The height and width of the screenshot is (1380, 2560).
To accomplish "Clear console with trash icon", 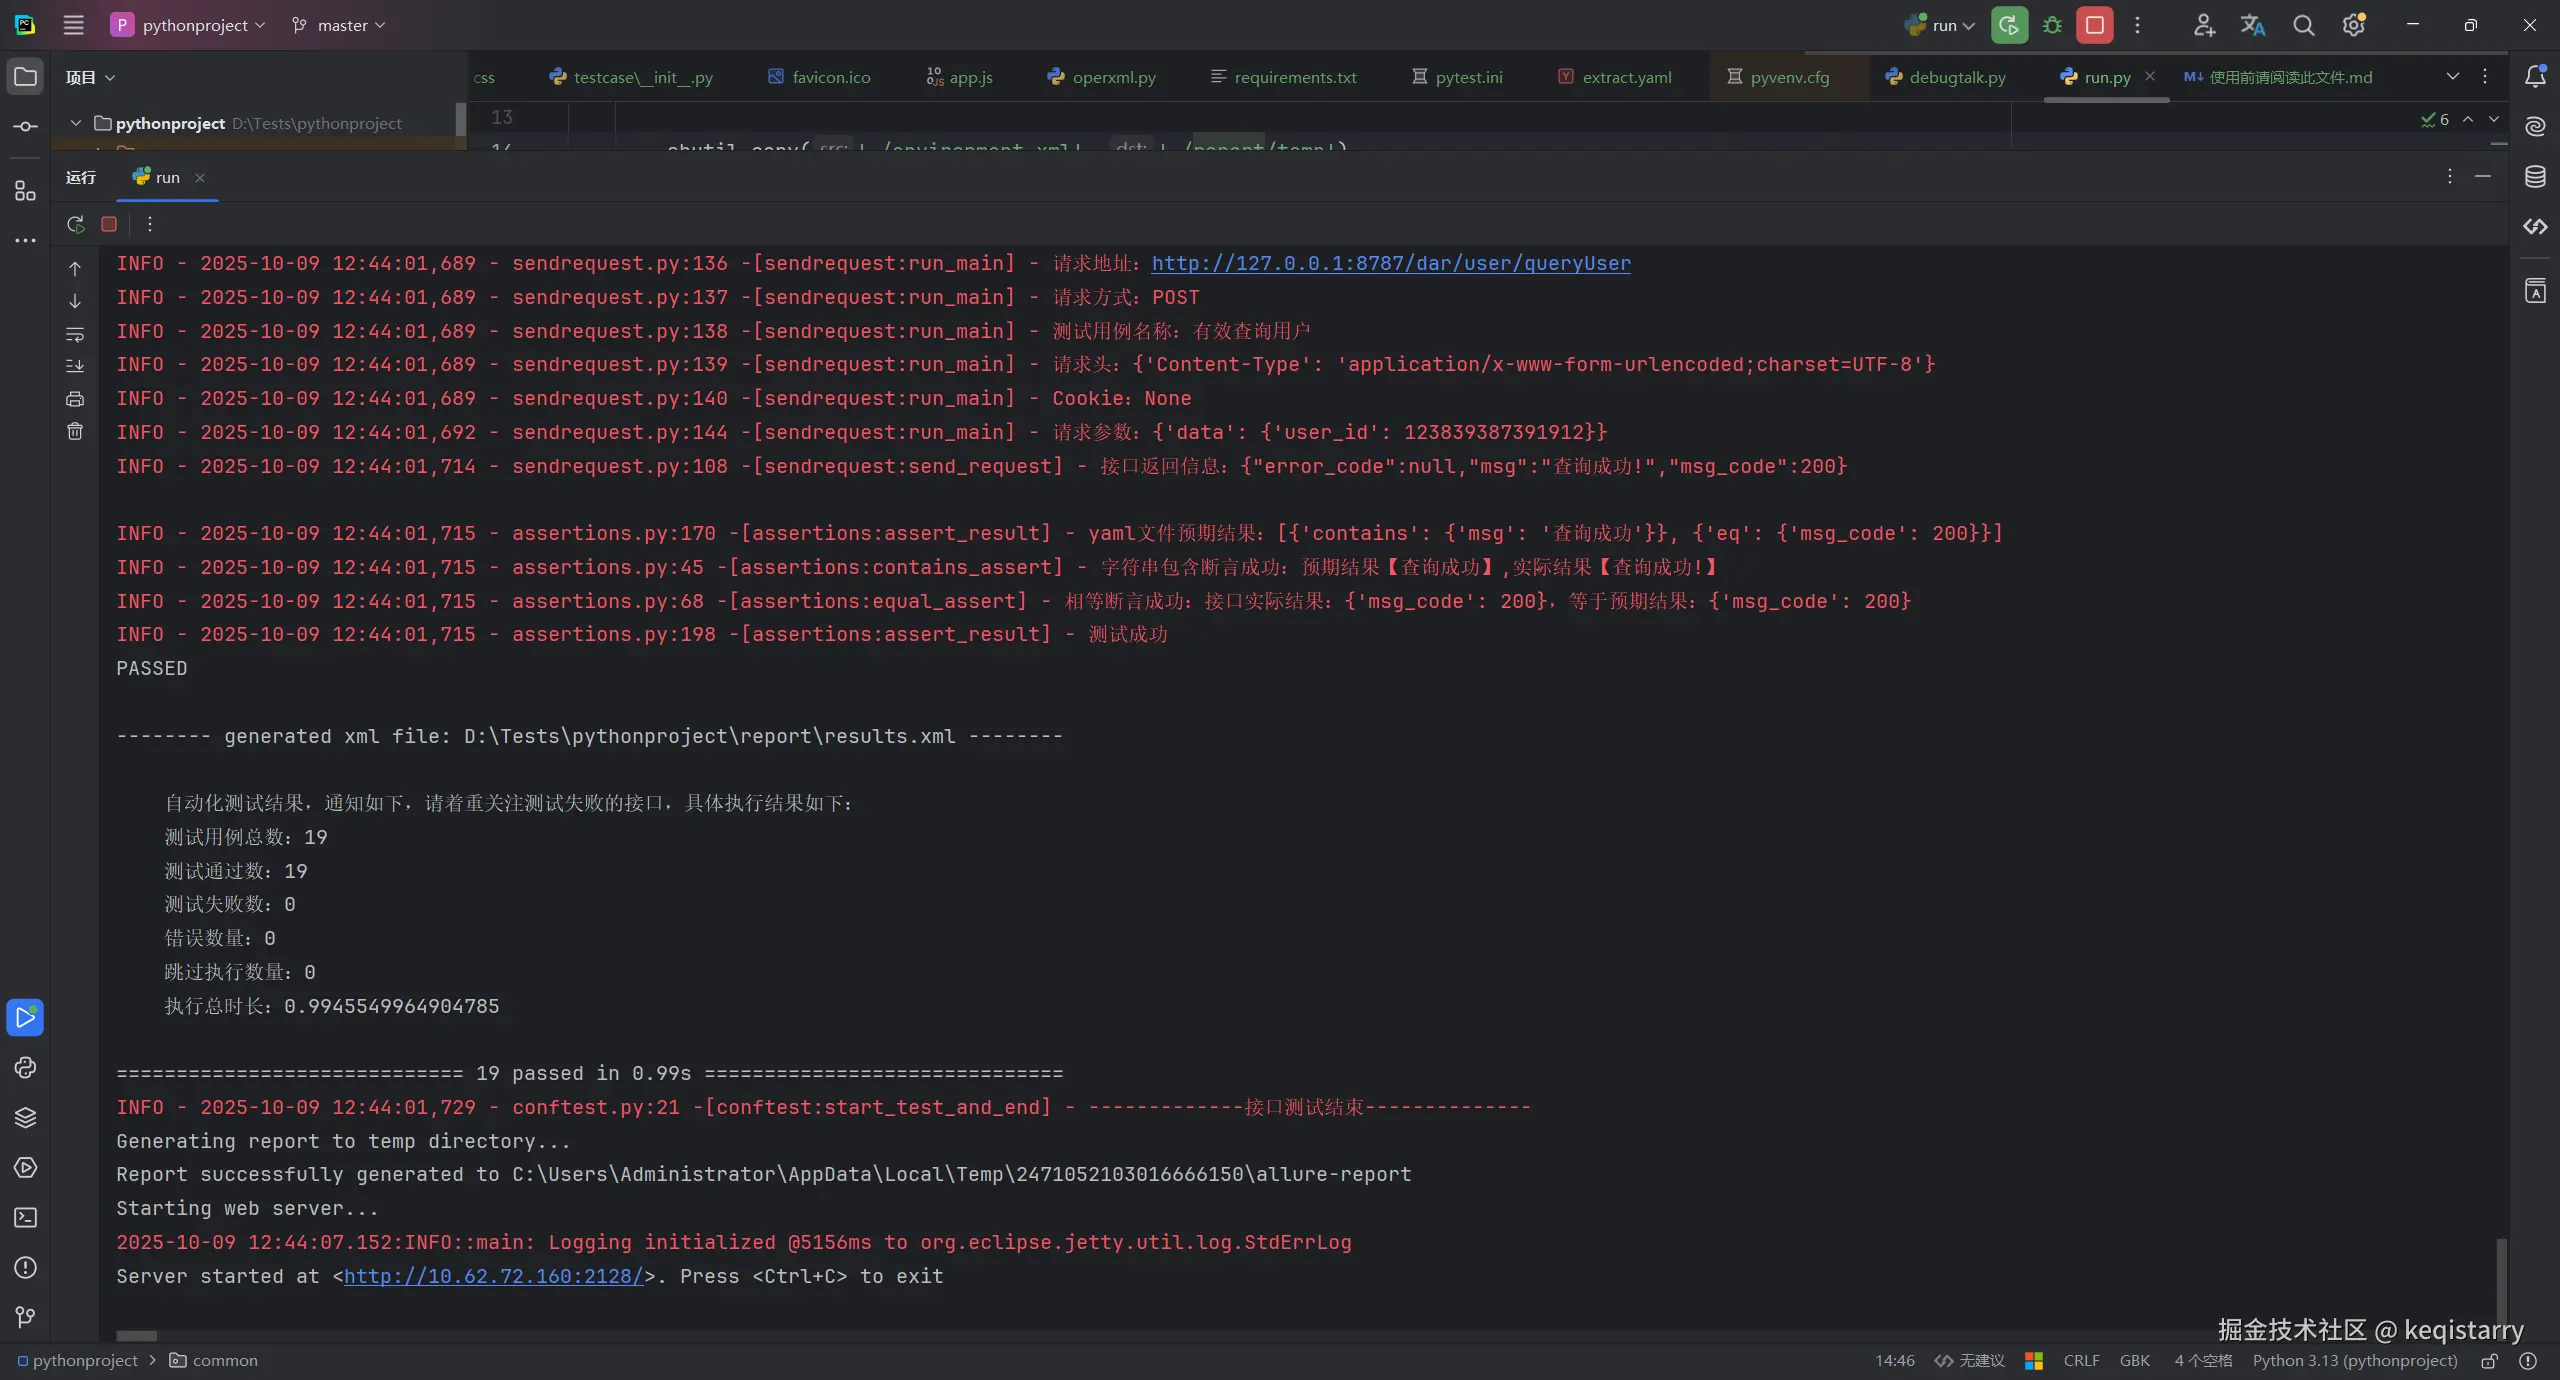I will pos(75,431).
